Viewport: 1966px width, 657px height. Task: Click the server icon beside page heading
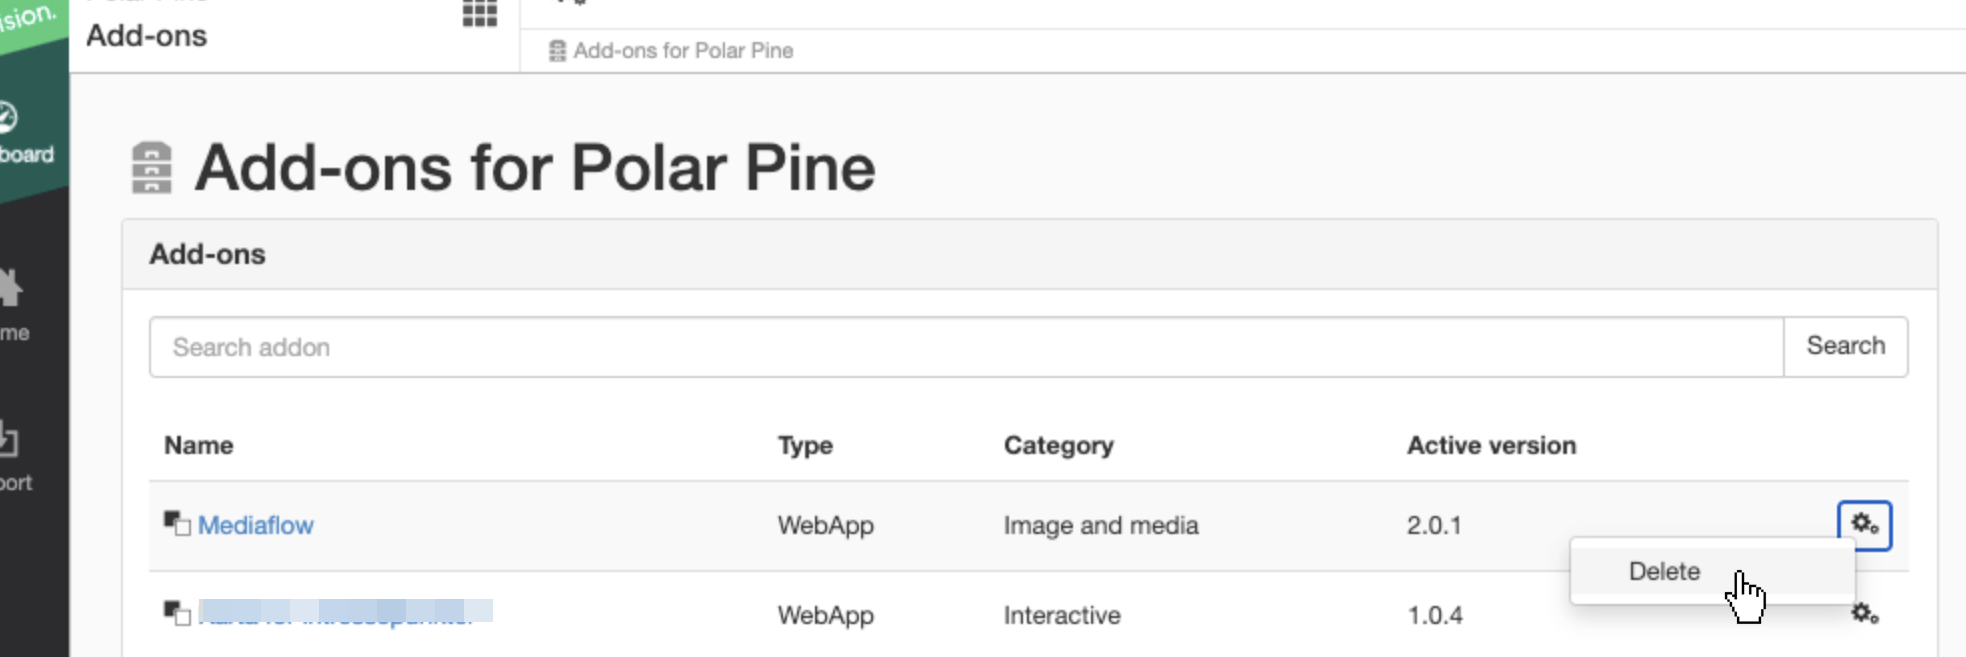point(152,167)
